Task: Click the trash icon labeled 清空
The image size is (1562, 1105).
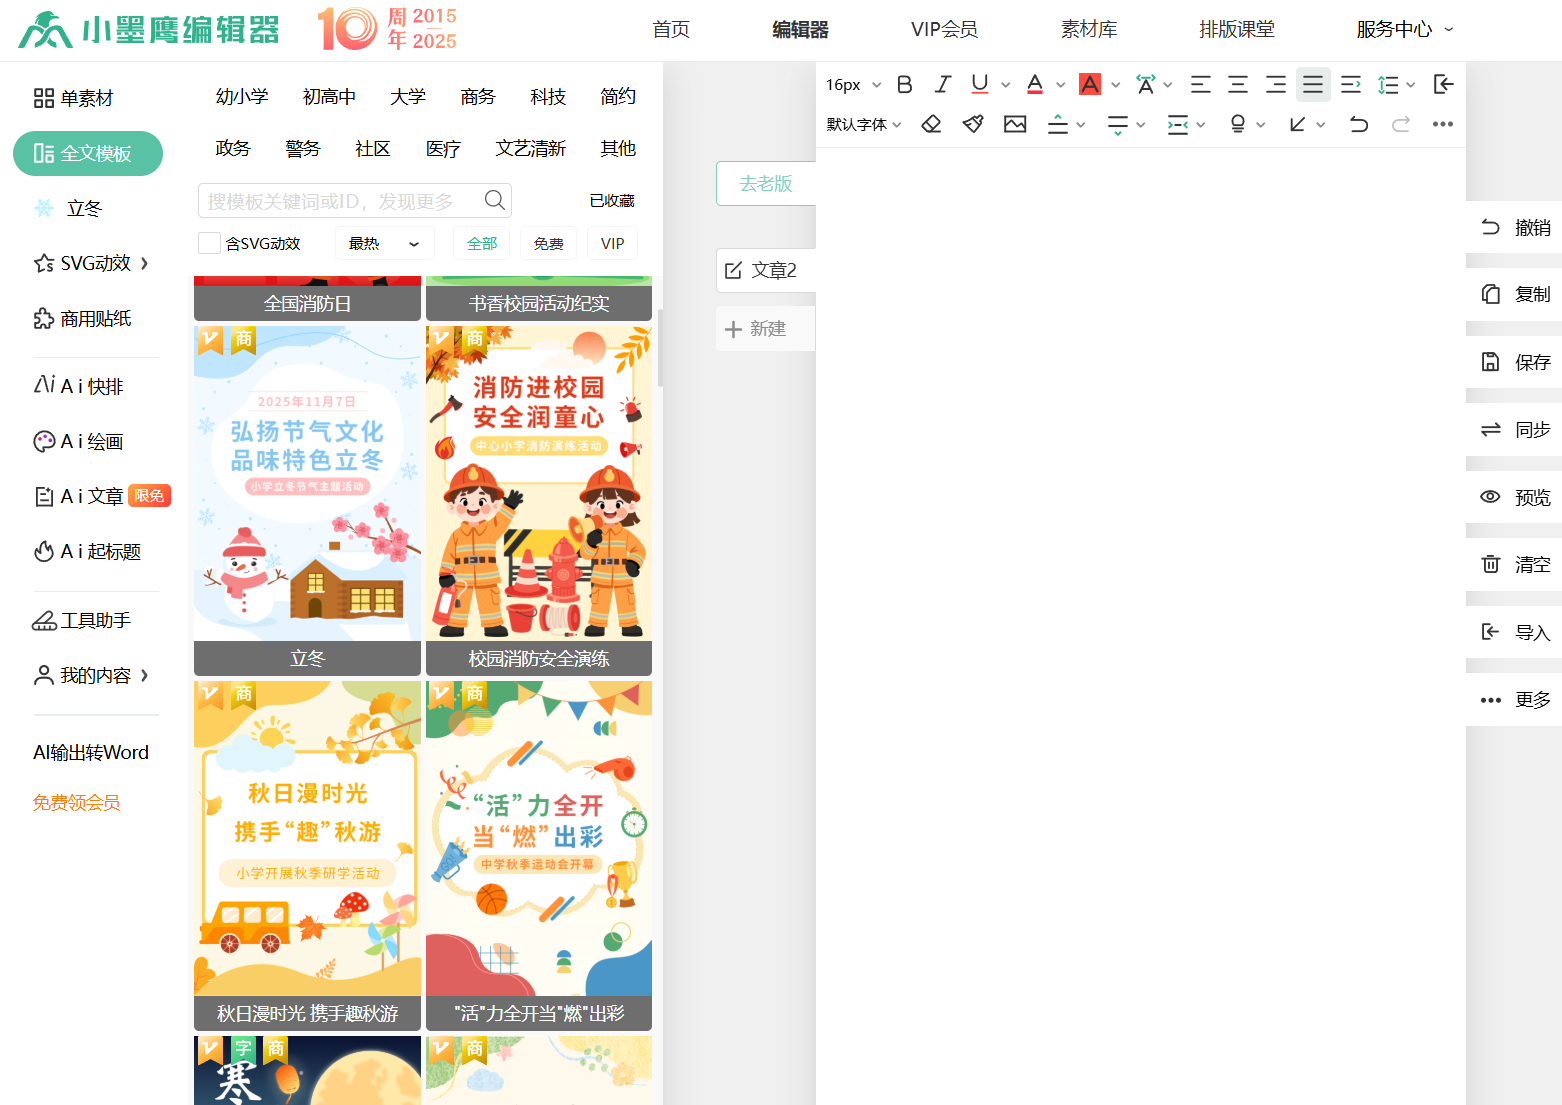Action: (1514, 565)
